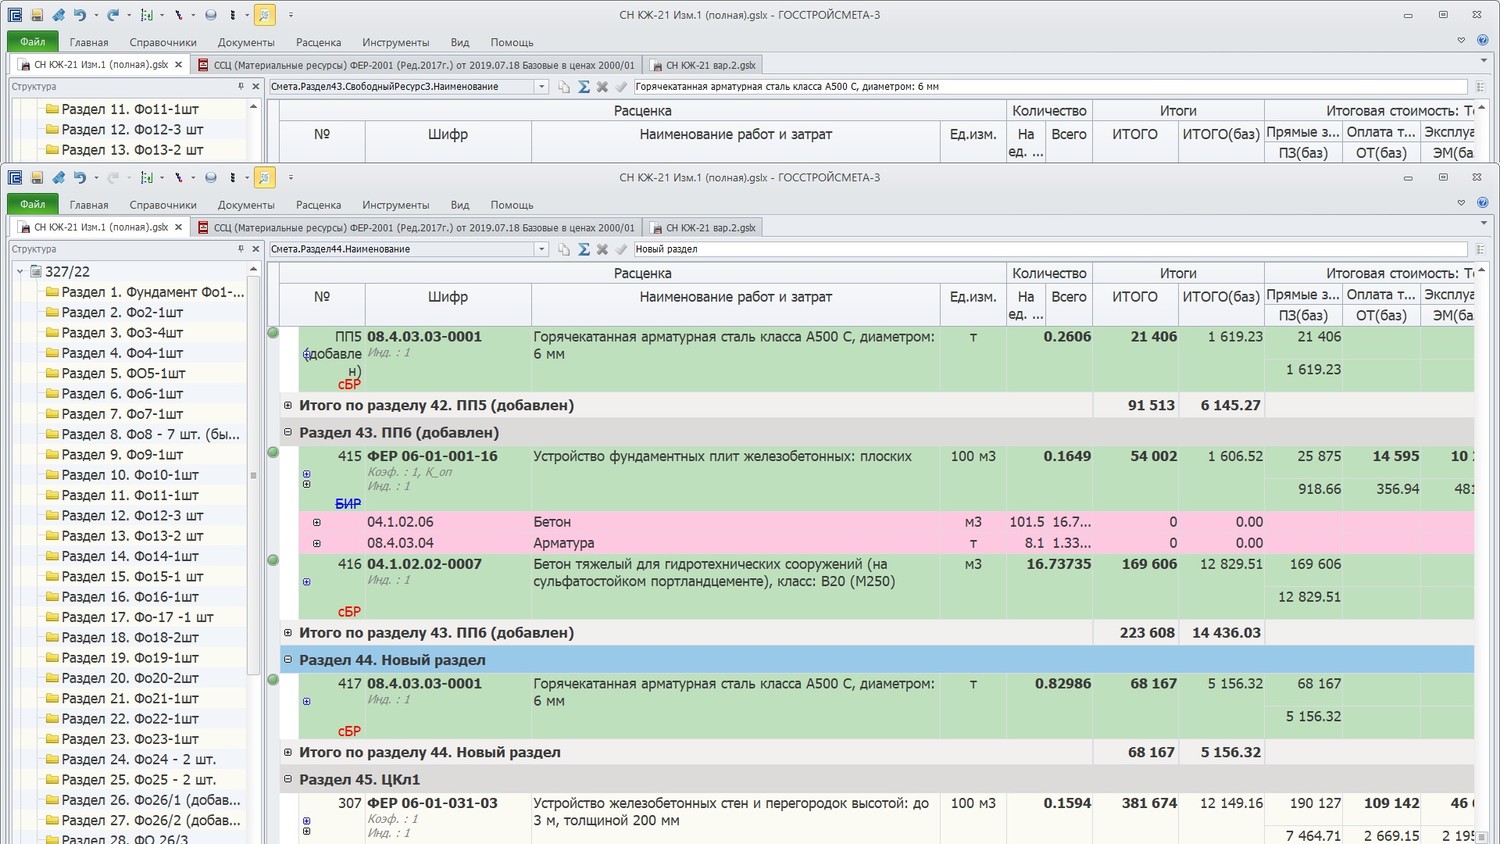Toggle the green status circle on row 417
Image resolution: width=1500 pixels, height=844 pixels.
[273, 680]
